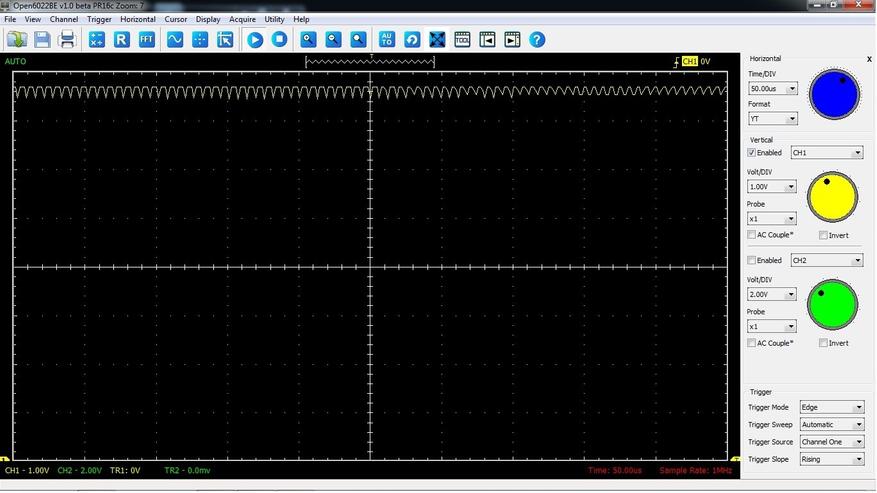Click the Print icon in toolbar
This screenshot has height=493, width=877.
[x=67, y=40]
